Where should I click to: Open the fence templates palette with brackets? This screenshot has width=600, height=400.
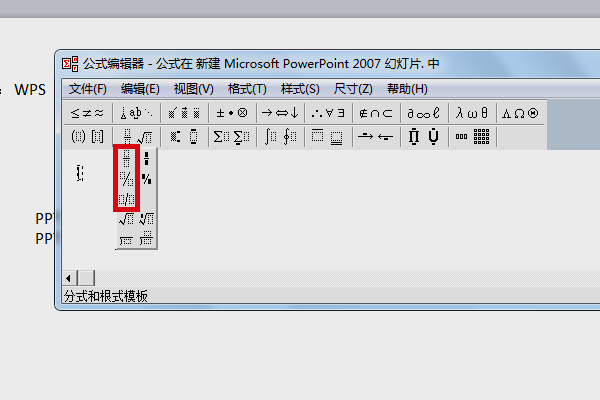click(88, 136)
